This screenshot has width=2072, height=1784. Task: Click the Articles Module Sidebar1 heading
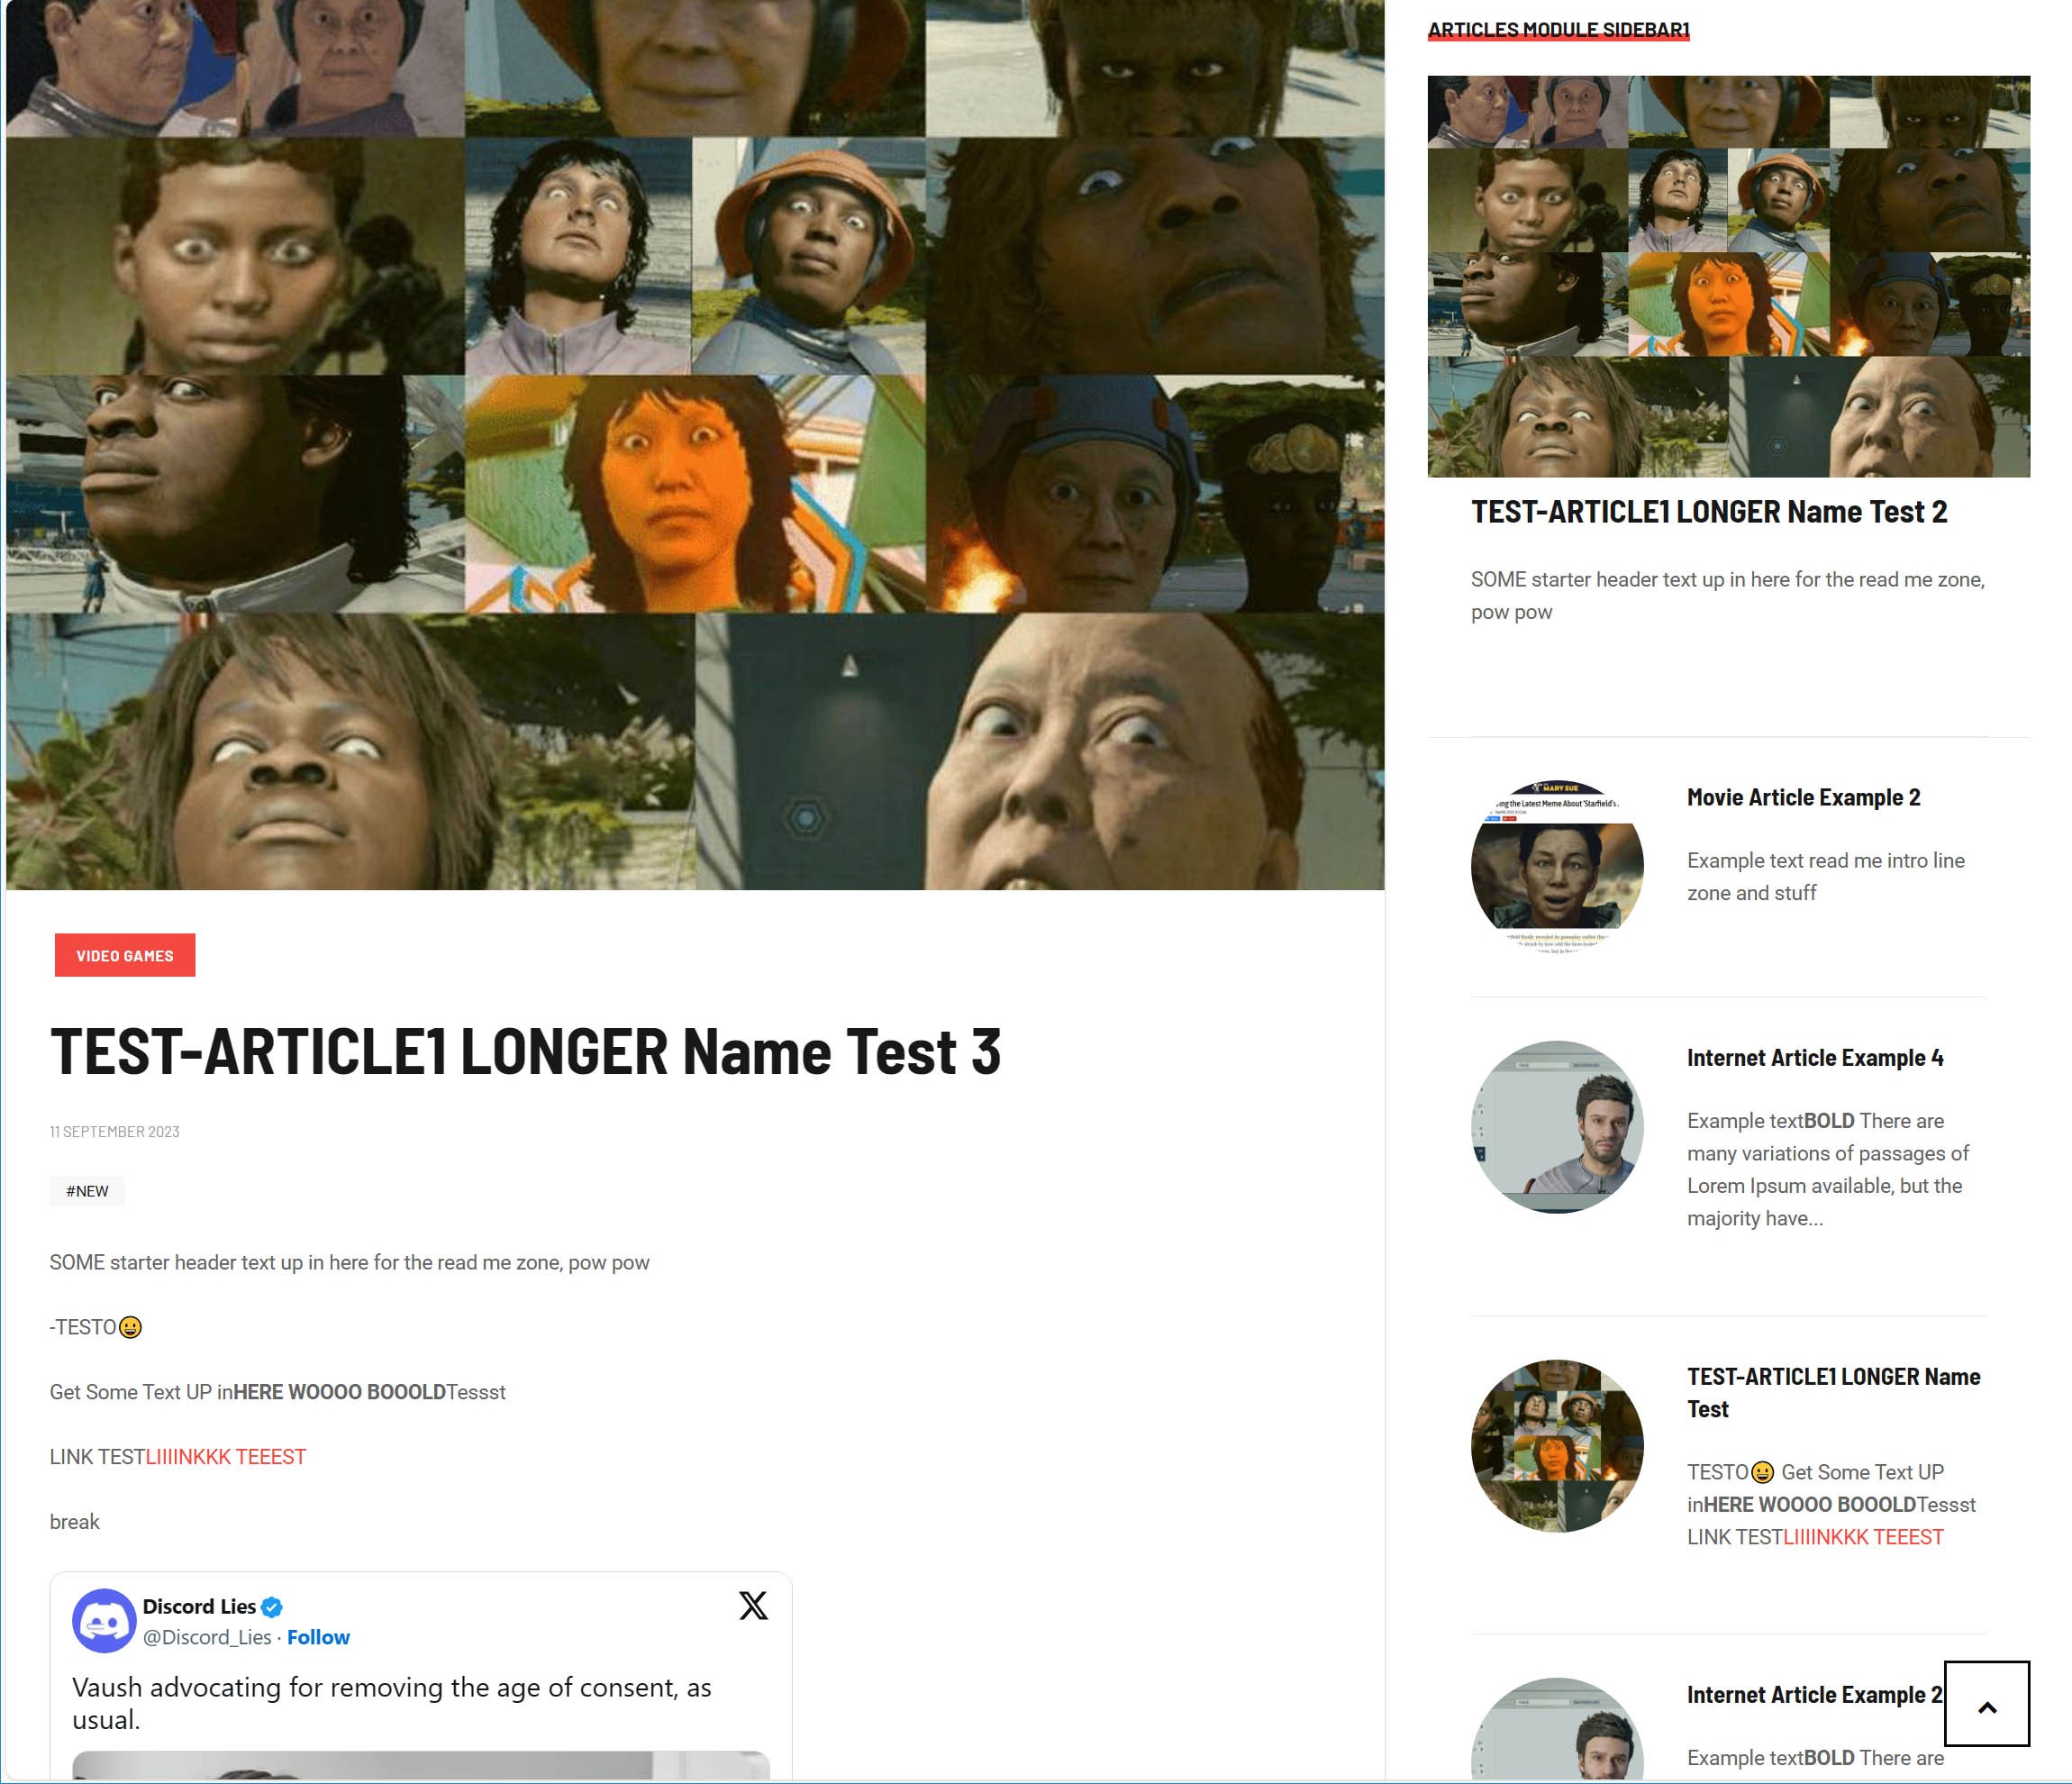pos(1558,30)
